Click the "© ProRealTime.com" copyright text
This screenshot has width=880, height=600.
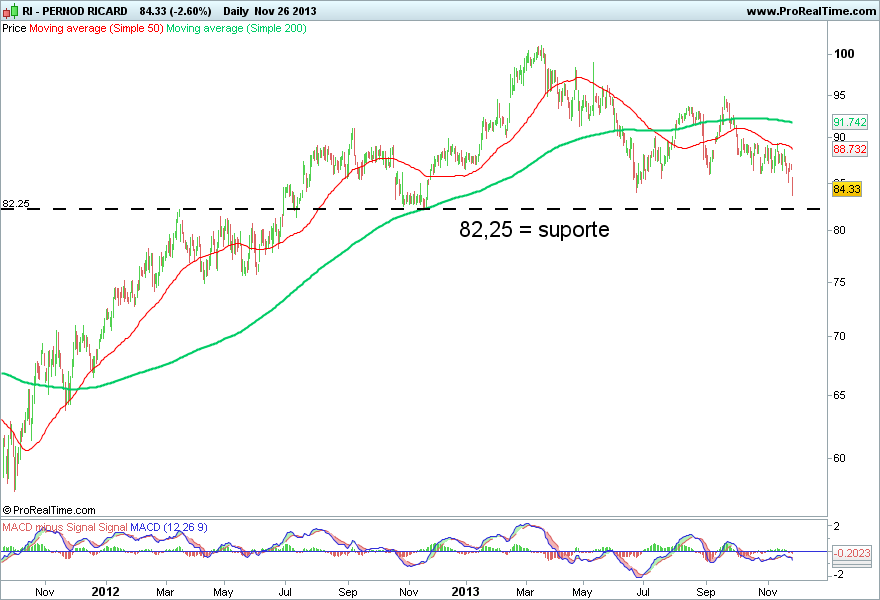click(49, 510)
